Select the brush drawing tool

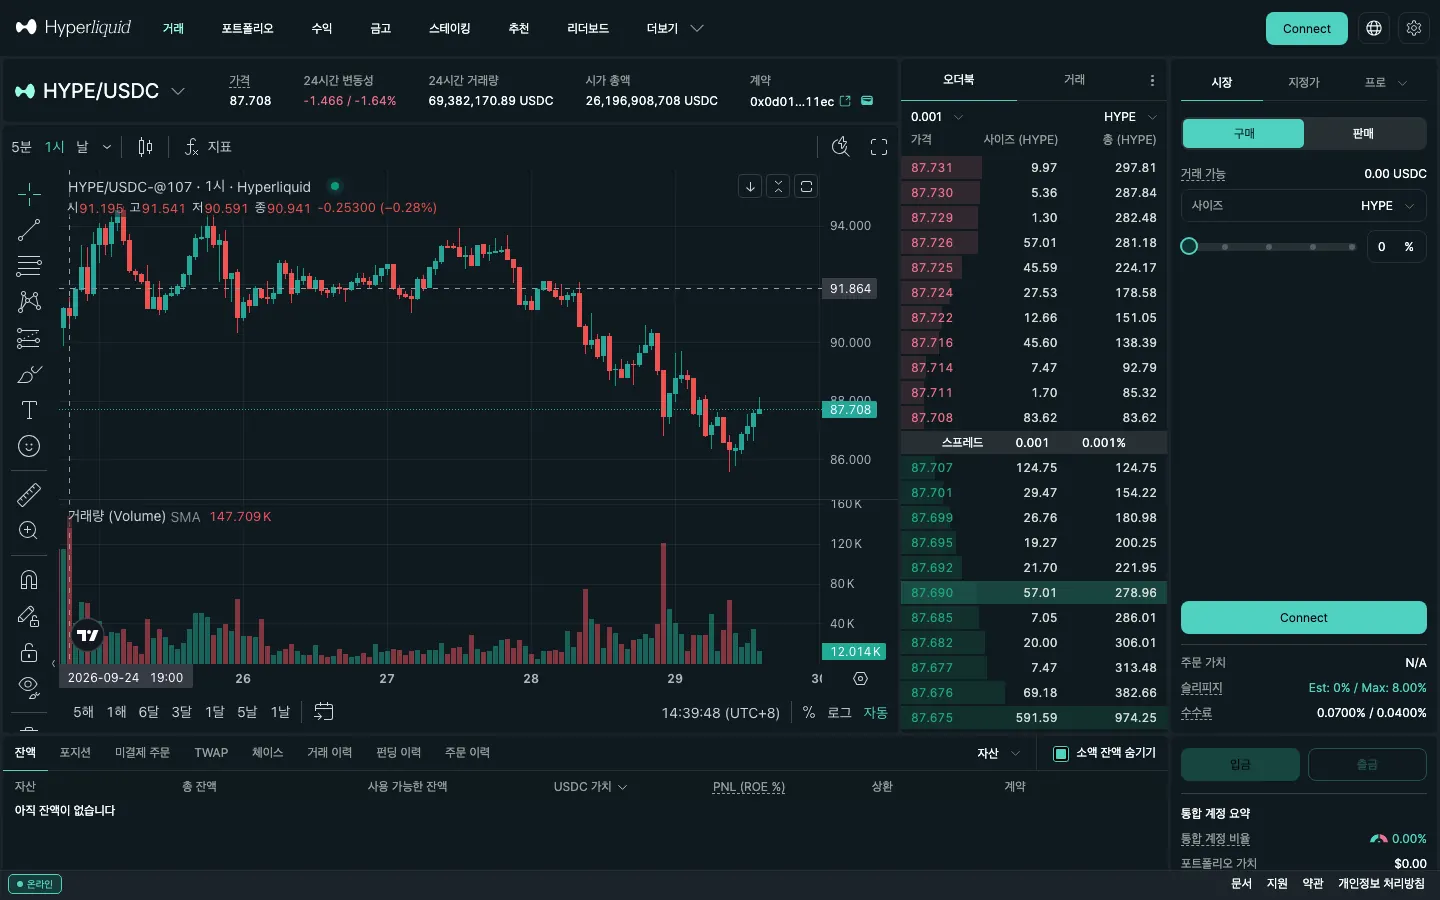(29, 374)
